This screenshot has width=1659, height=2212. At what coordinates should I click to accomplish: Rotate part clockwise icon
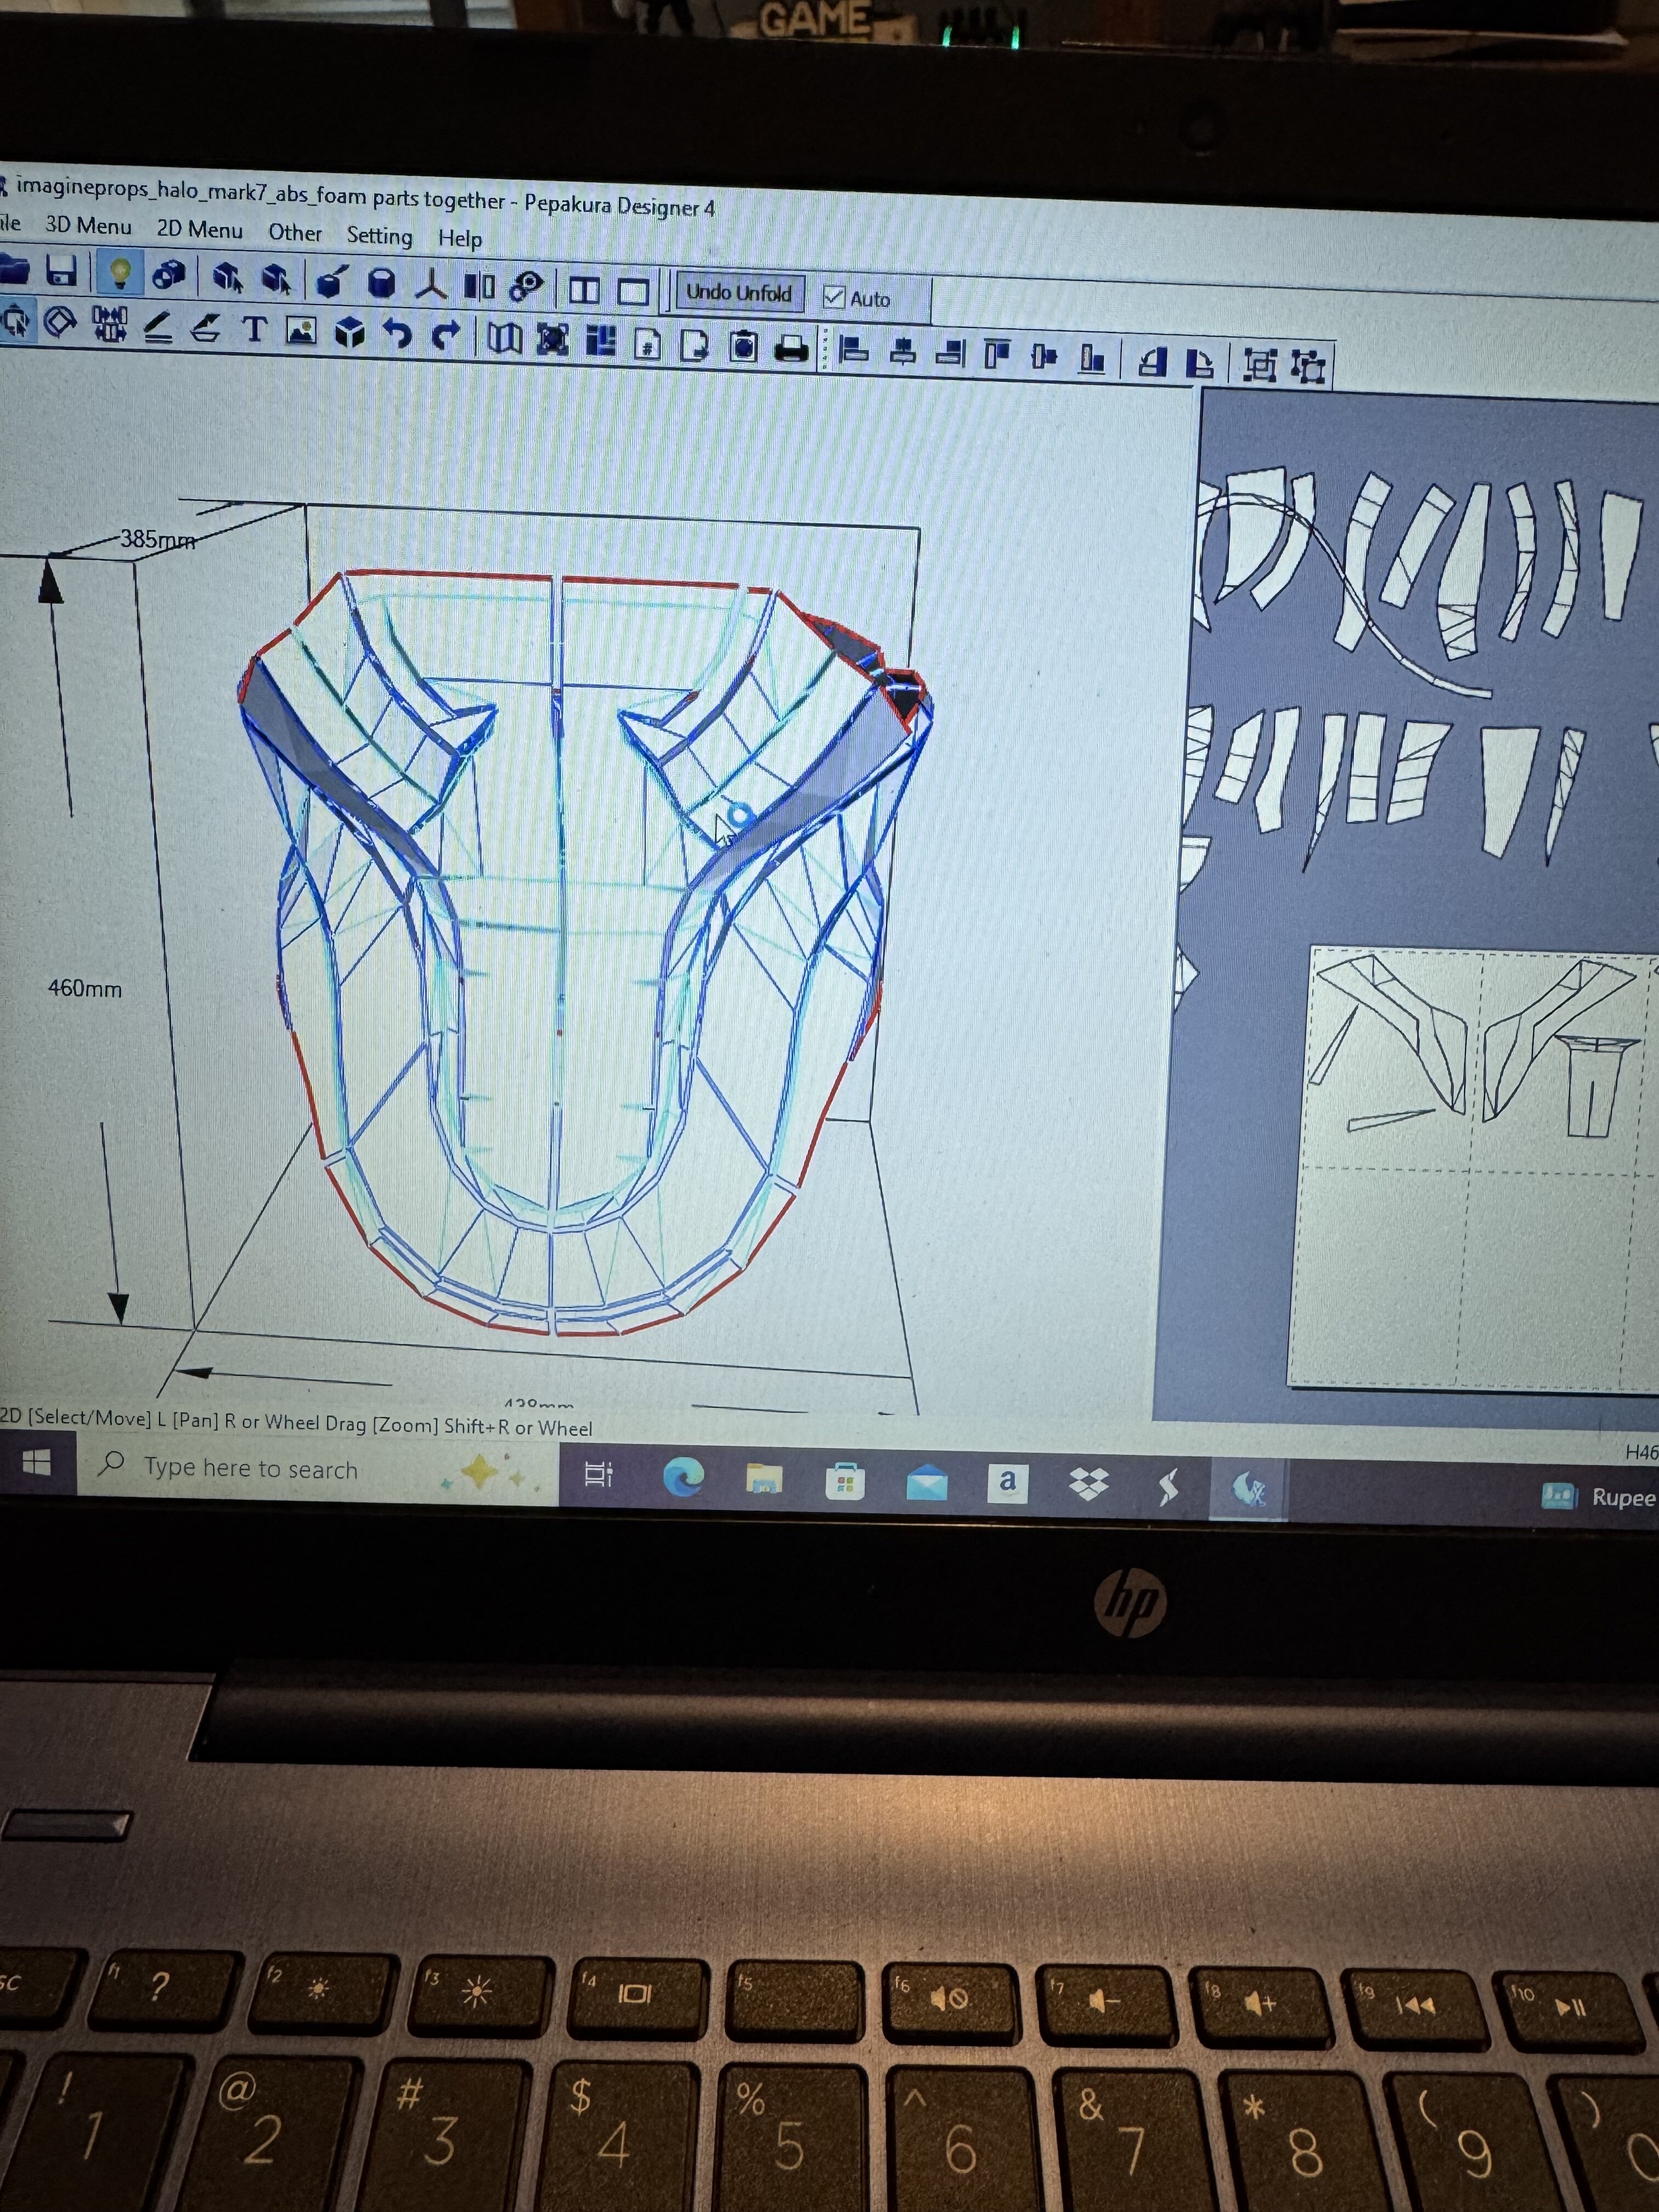point(1200,364)
